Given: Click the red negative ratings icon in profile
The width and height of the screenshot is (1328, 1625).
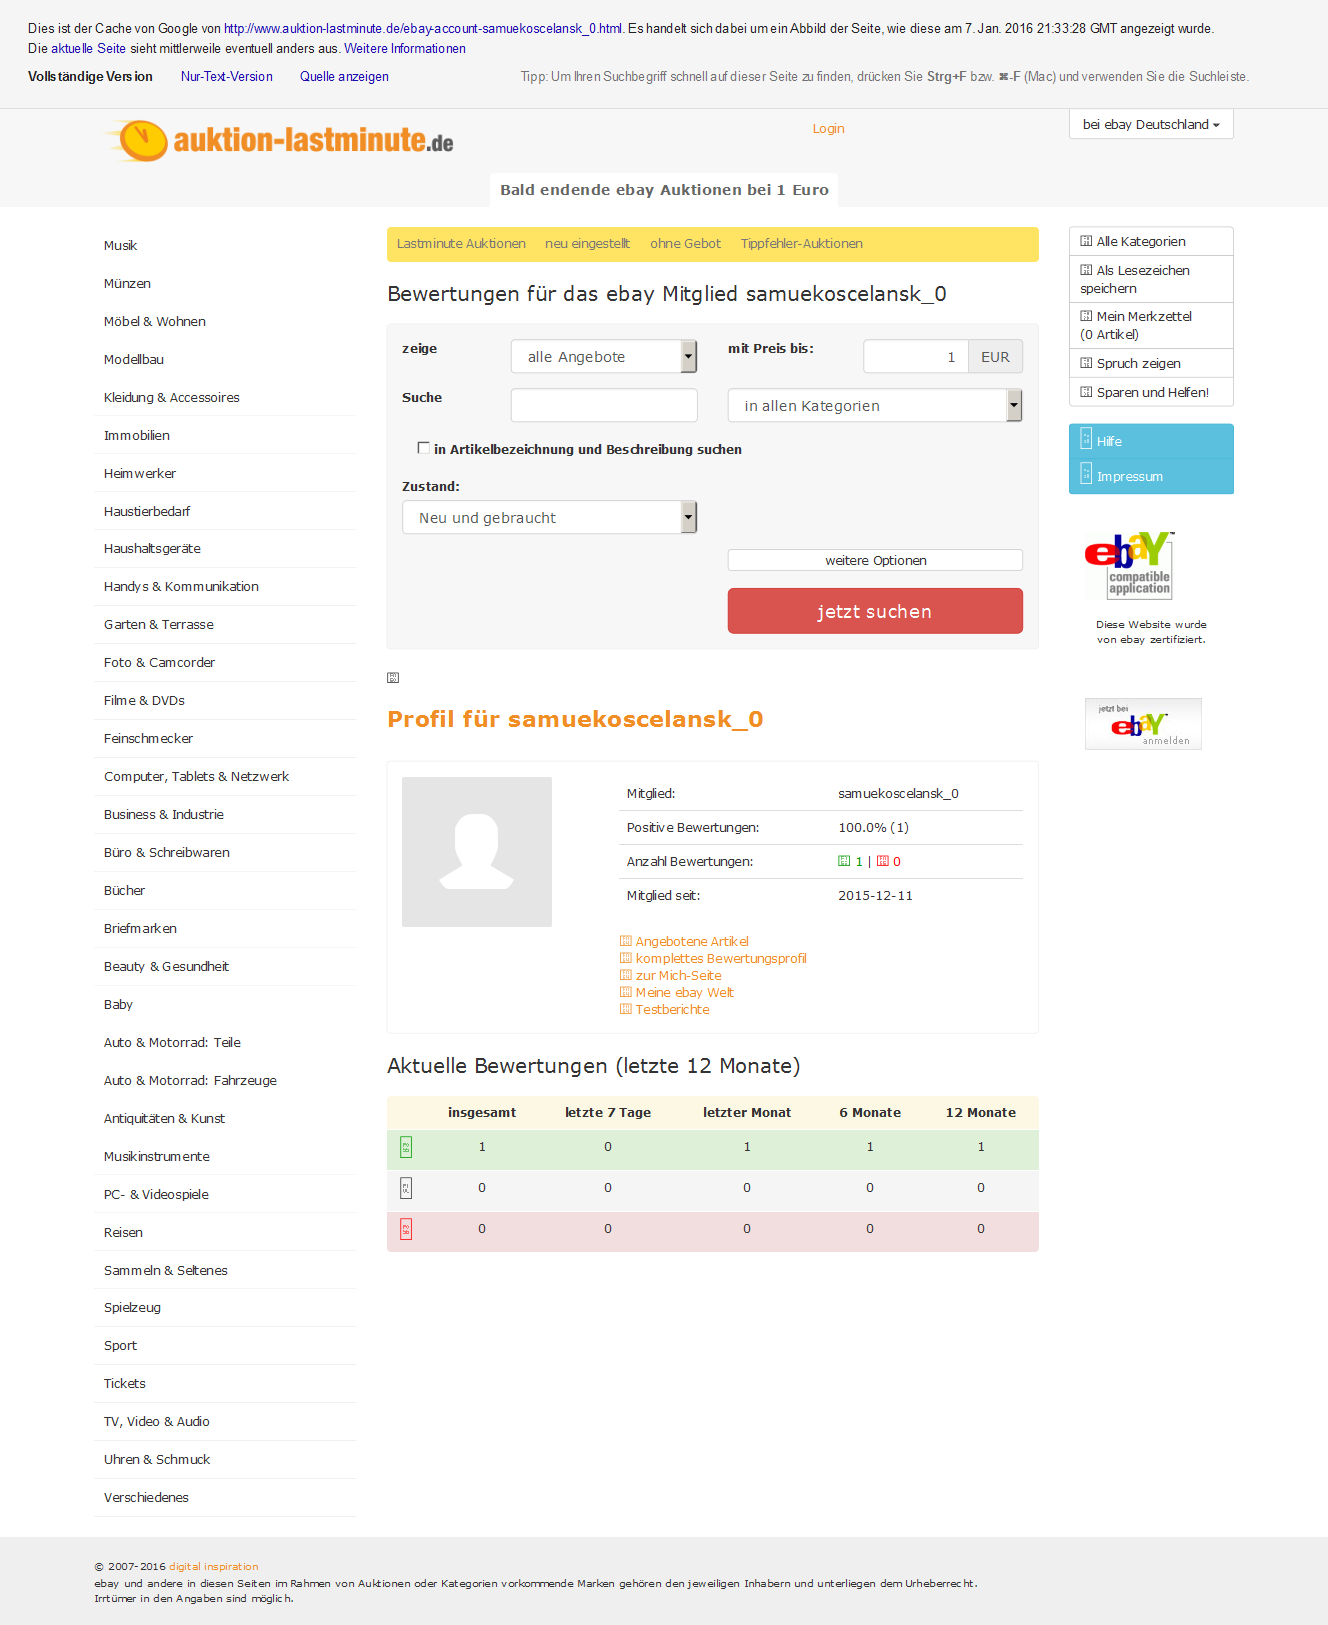Looking at the screenshot, I should [x=883, y=861].
